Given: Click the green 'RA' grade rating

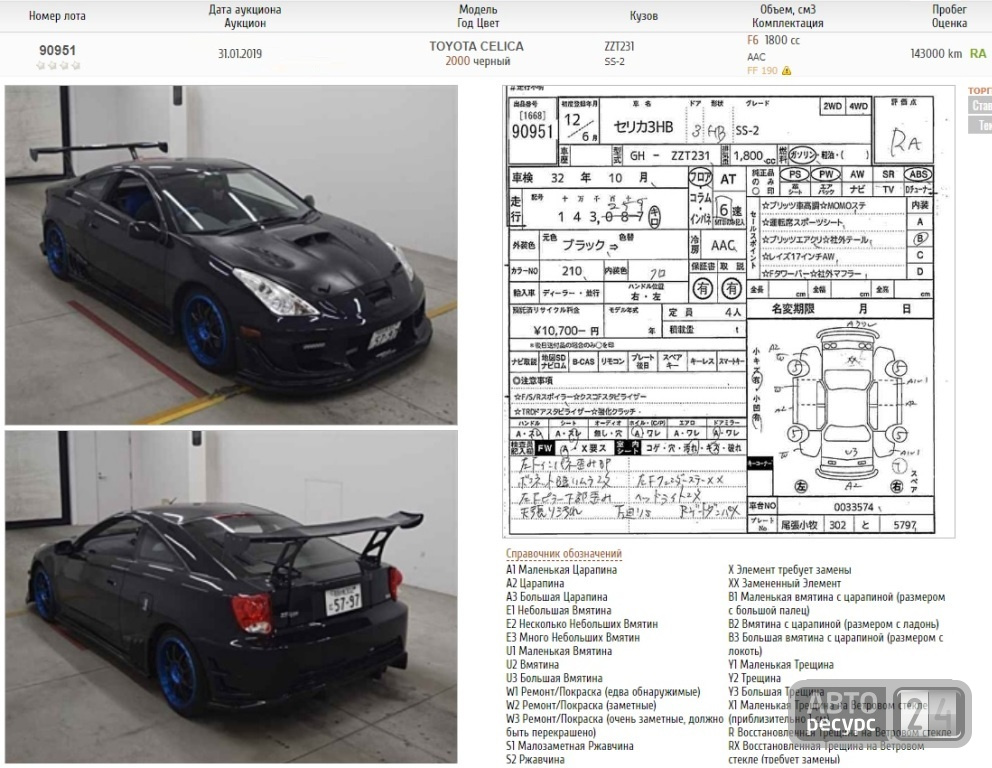Looking at the screenshot, I should tap(978, 54).
